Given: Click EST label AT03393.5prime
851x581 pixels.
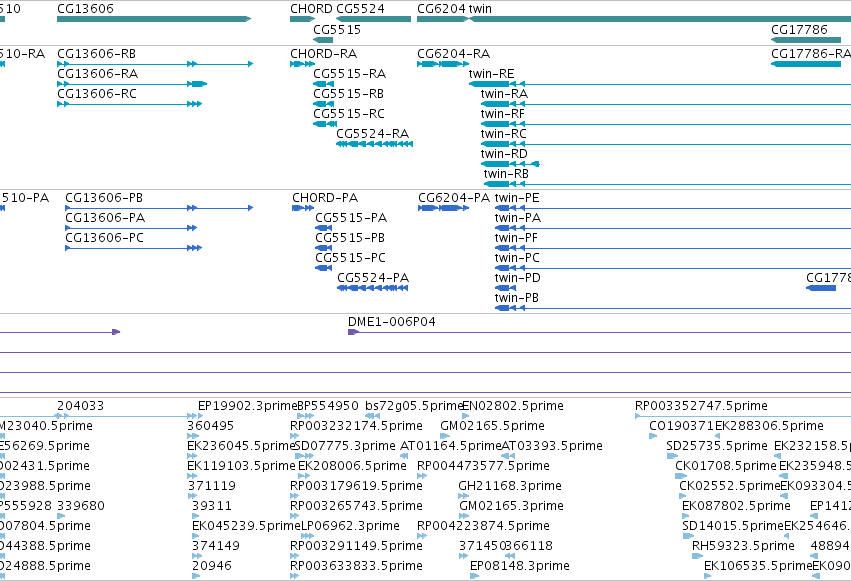Looking at the screenshot, I should click(x=552, y=446).
